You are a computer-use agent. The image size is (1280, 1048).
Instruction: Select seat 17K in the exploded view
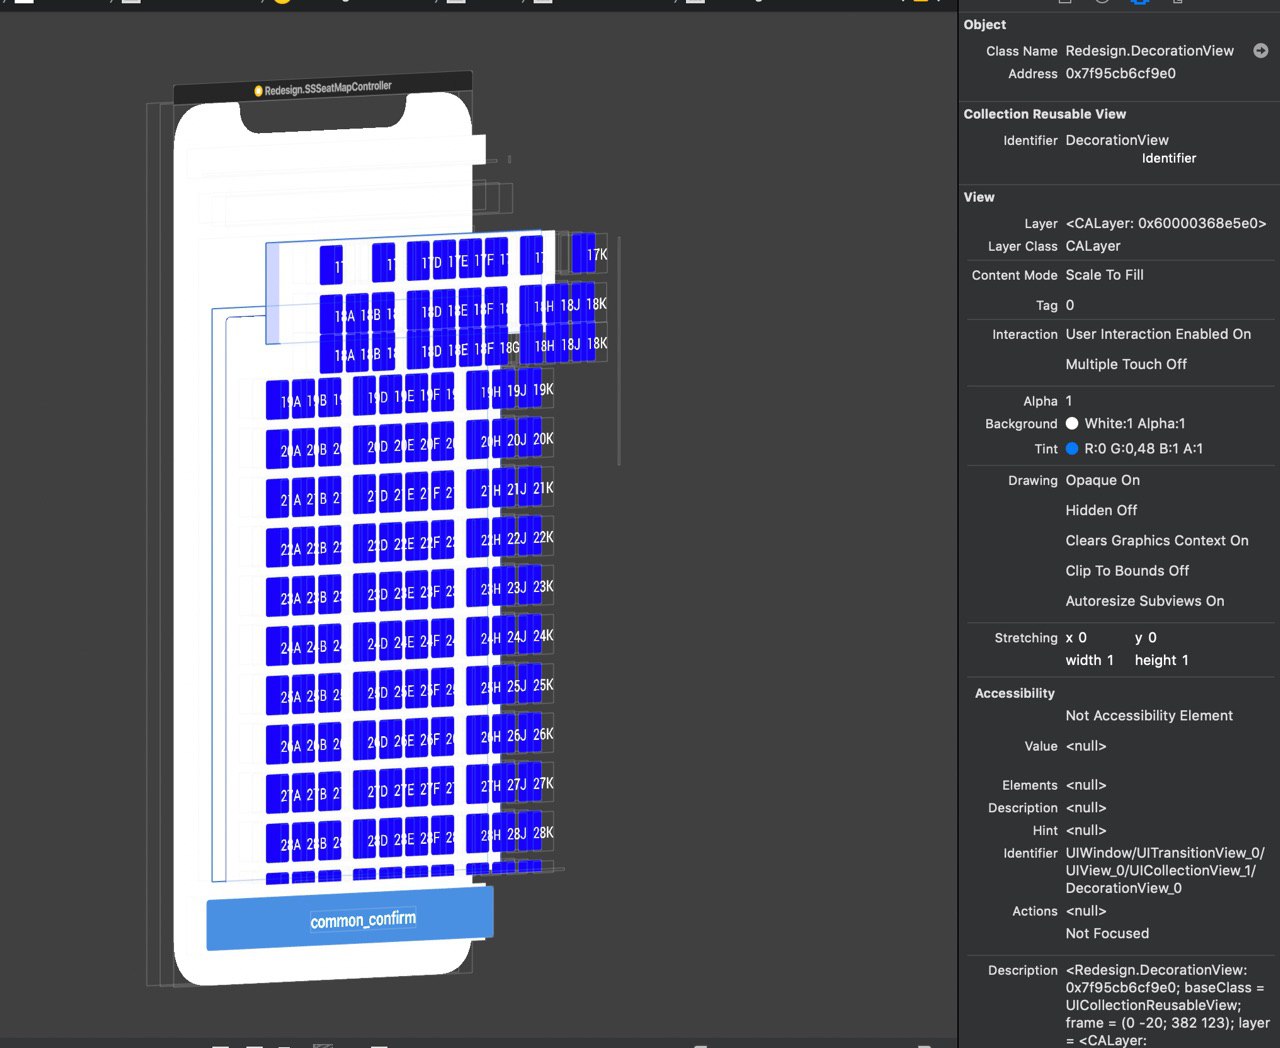pyautogui.click(x=596, y=254)
